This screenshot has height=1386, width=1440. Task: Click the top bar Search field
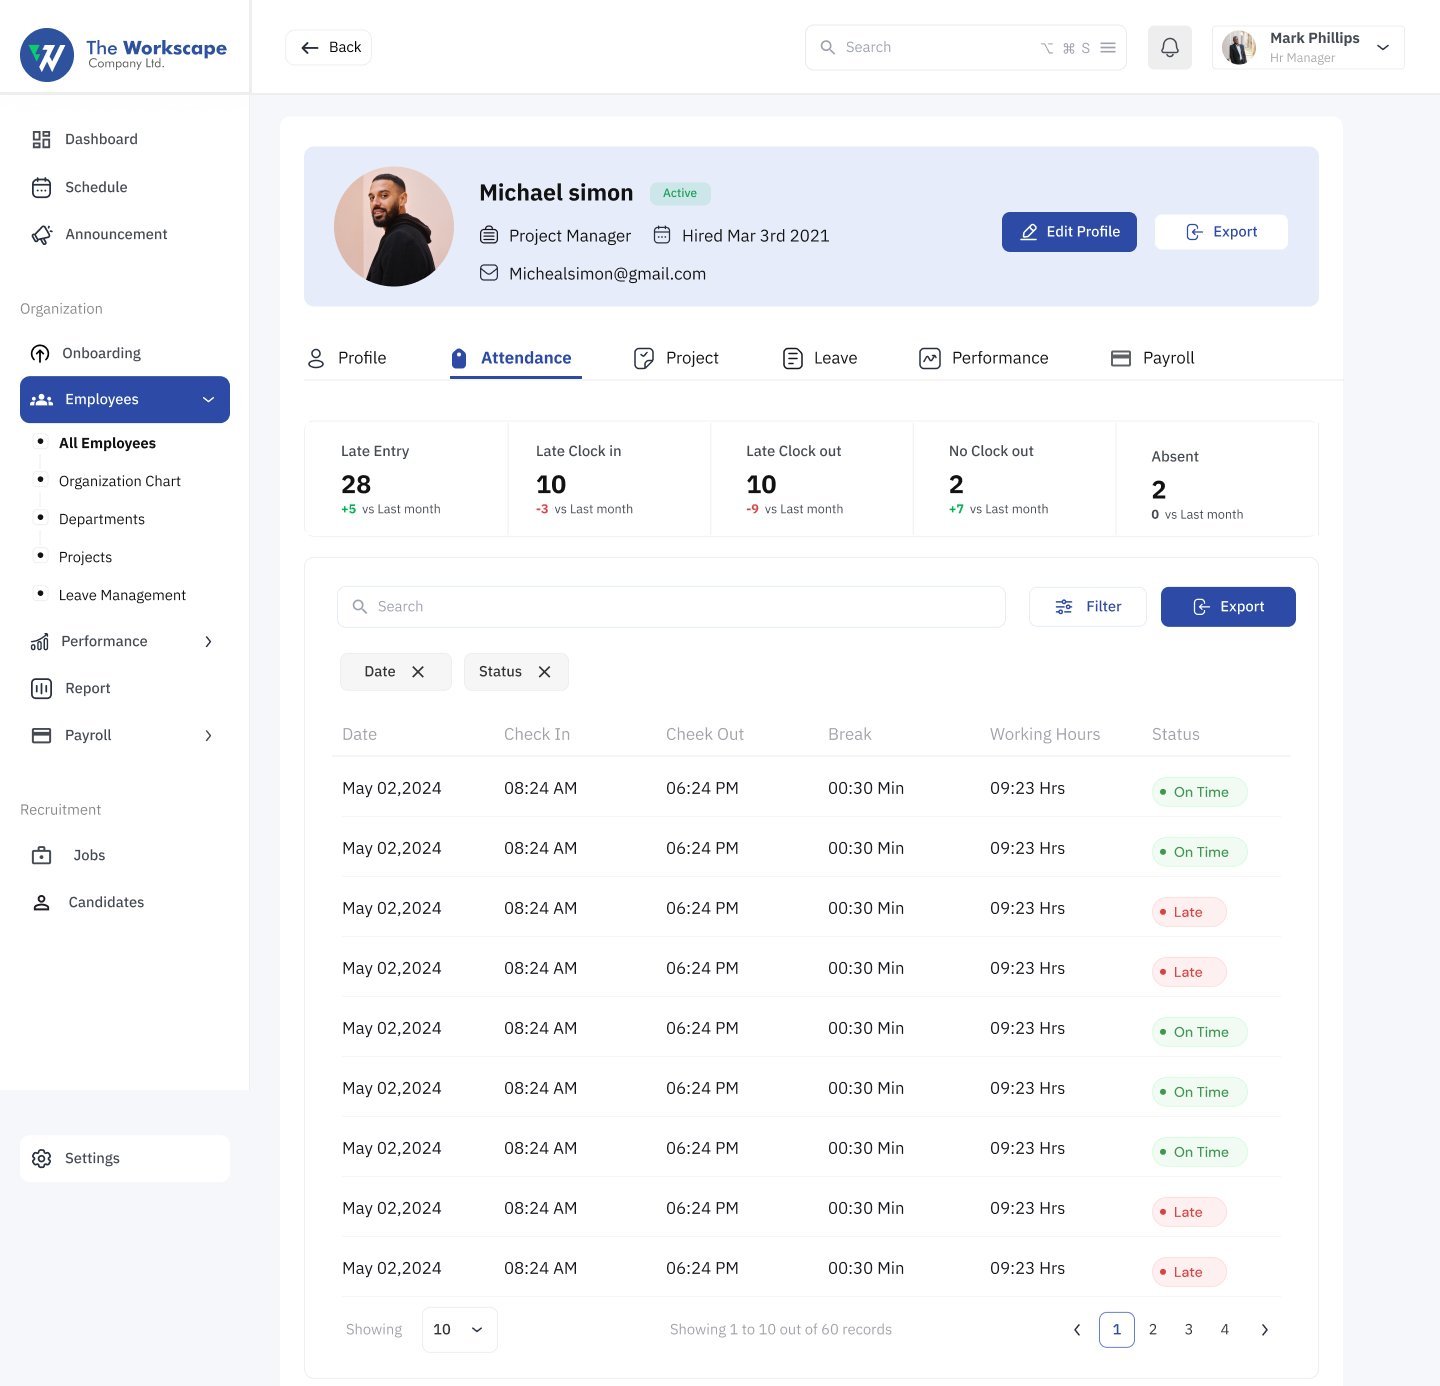click(965, 47)
